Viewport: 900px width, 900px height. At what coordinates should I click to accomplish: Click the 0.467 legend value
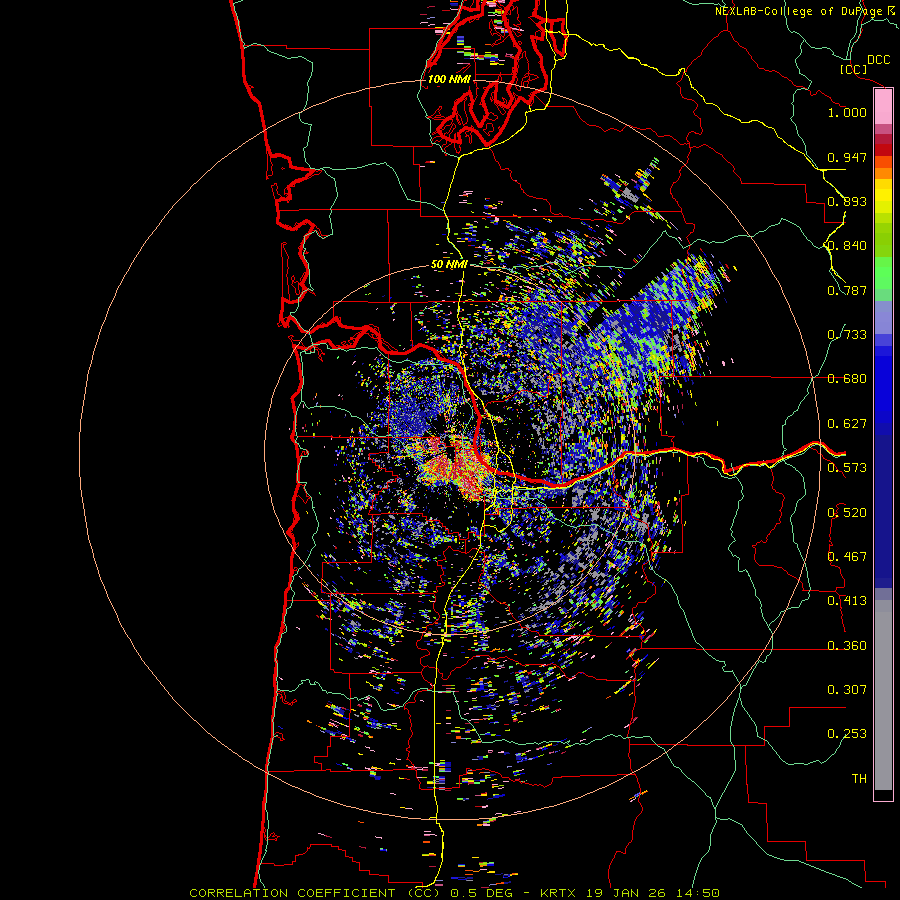[847, 557]
